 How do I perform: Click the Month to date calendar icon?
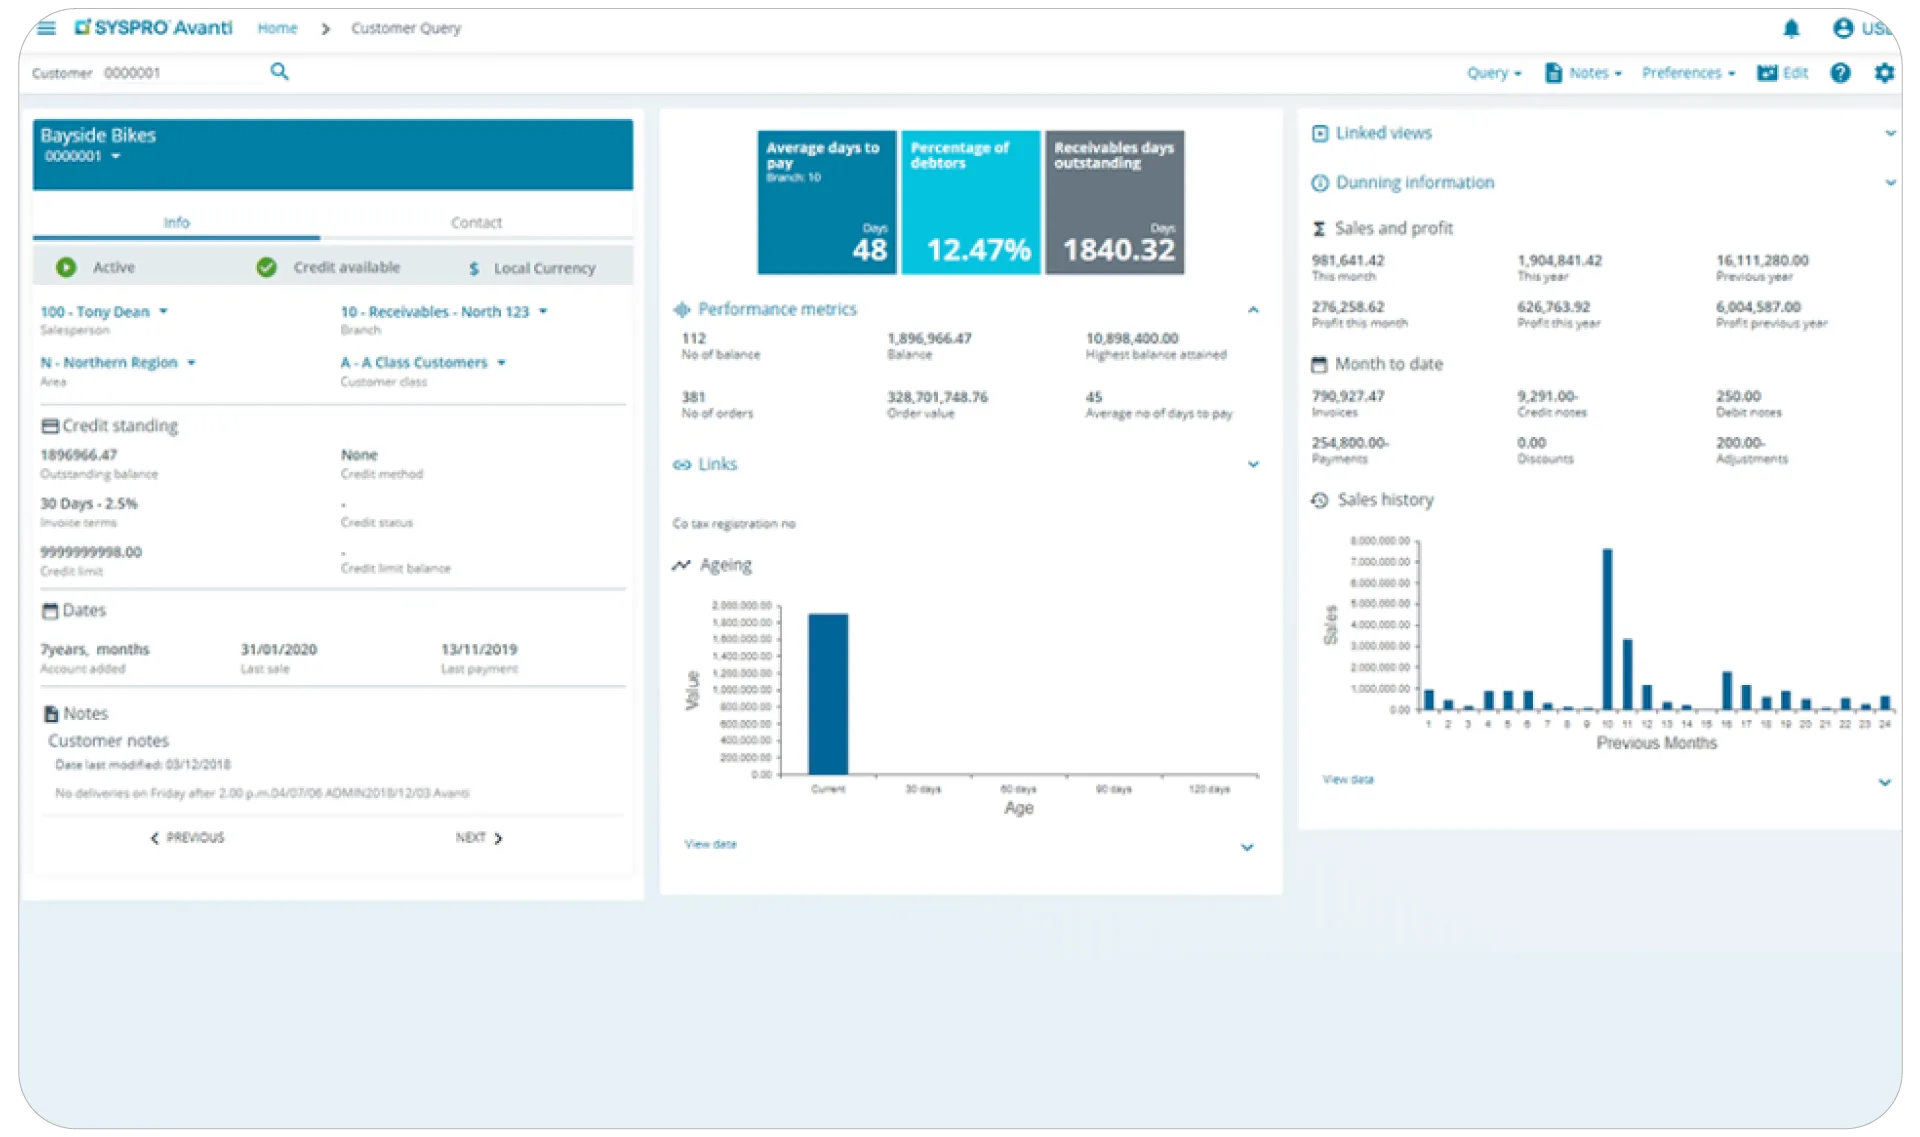pyautogui.click(x=1319, y=364)
